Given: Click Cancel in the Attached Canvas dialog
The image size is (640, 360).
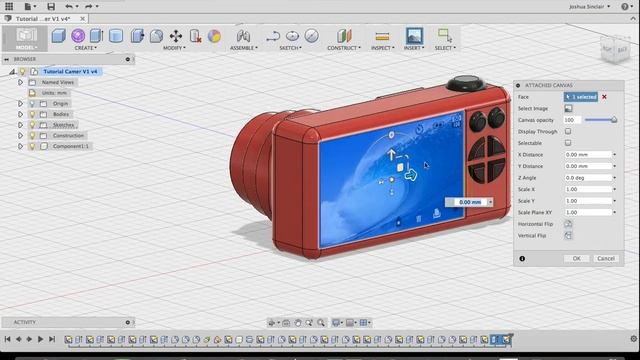Looking at the screenshot, I should pos(606,258).
